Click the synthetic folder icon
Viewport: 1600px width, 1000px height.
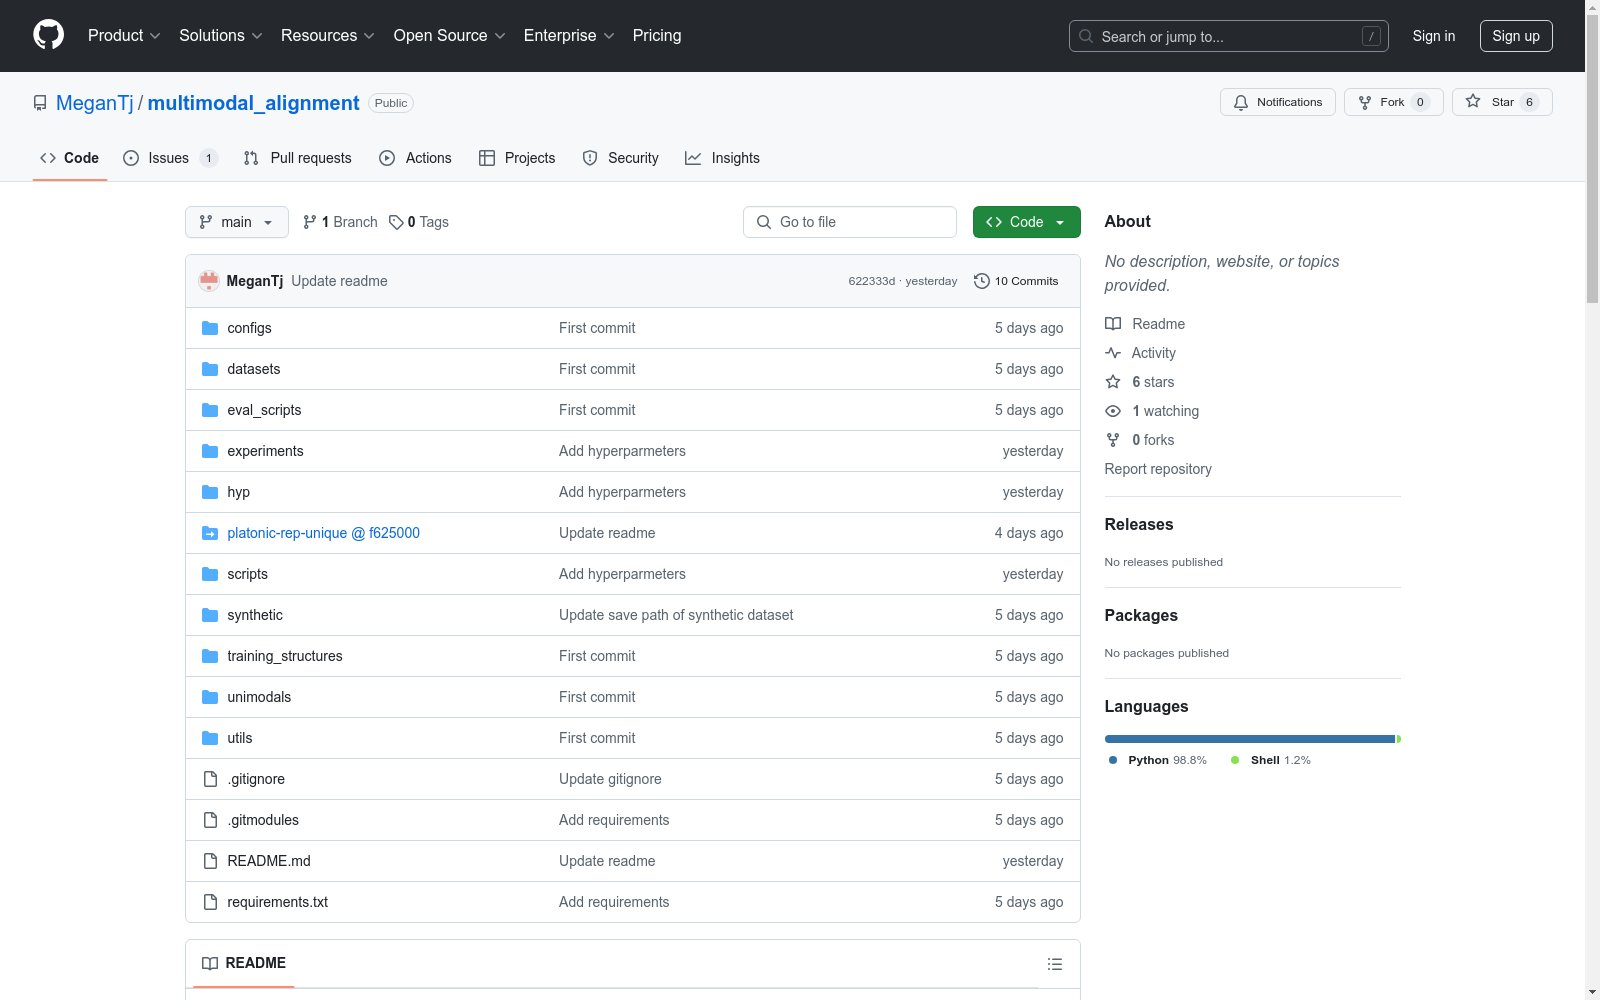point(210,615)
